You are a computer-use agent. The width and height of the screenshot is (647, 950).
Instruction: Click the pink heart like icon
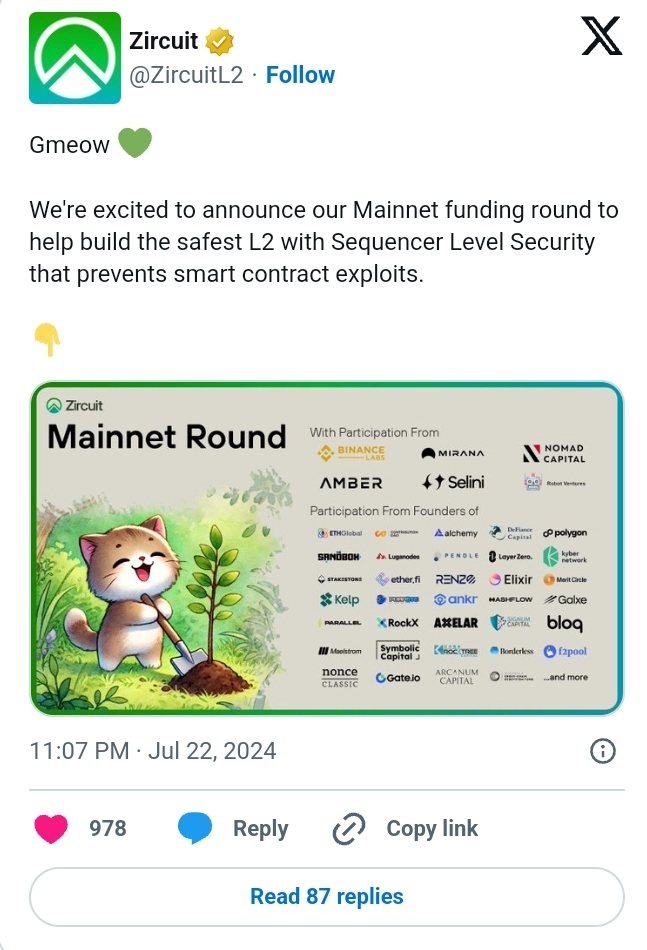(51, 828)
